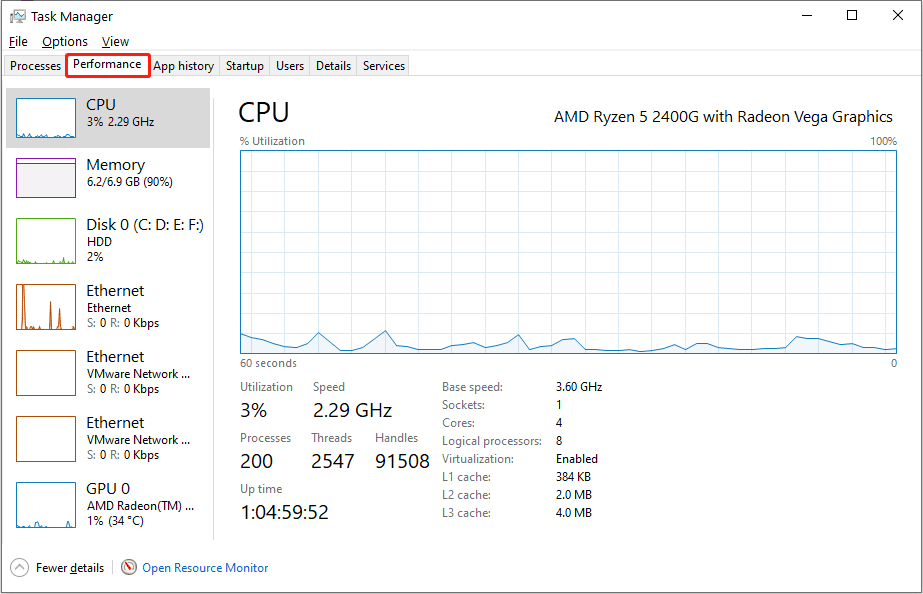This screenshot has width=923, height=594.
Task: Click the Resource Monitor gauge icon
Action: pyautogui.click(x=128, y=567)
